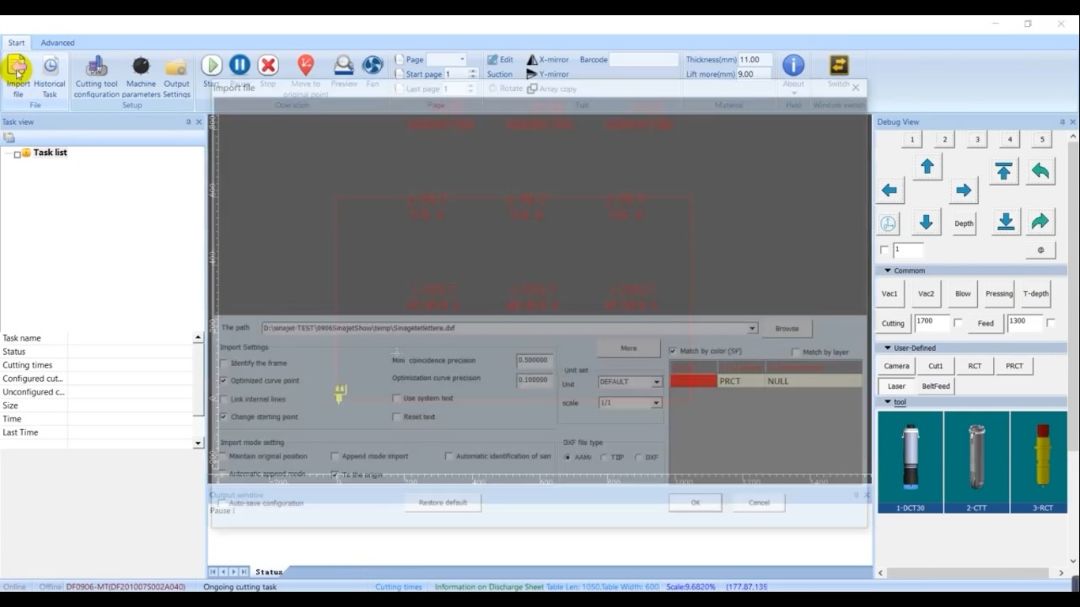Click the blue Pause button in ribbon
Viewport: 1080px width, 607px height.
(240, 65)
